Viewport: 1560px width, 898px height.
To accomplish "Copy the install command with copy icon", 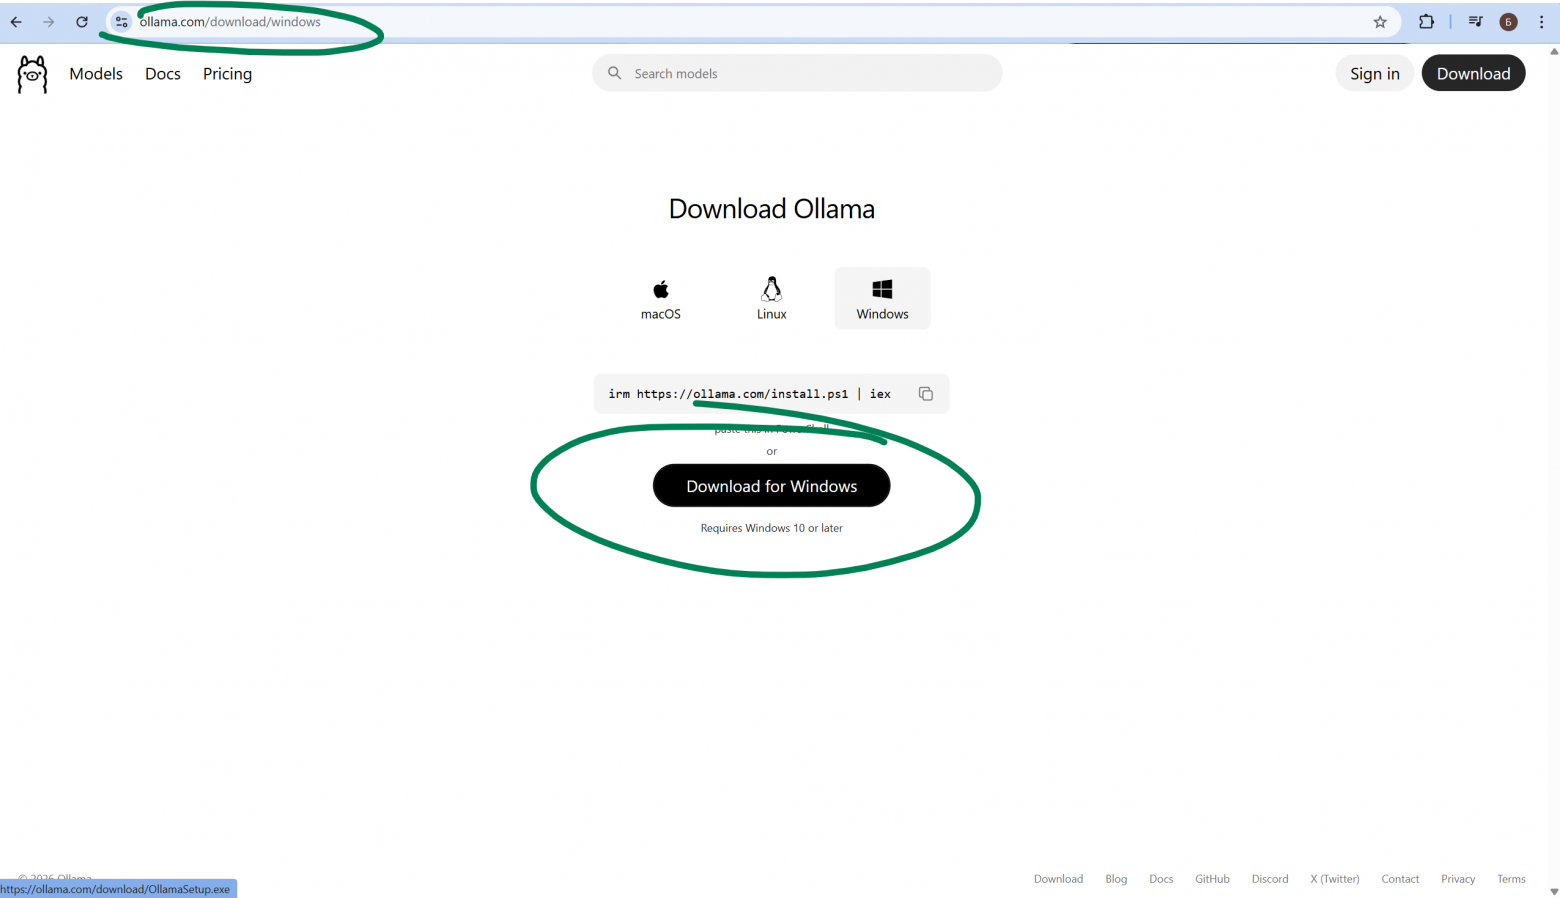I will (926, 394).
